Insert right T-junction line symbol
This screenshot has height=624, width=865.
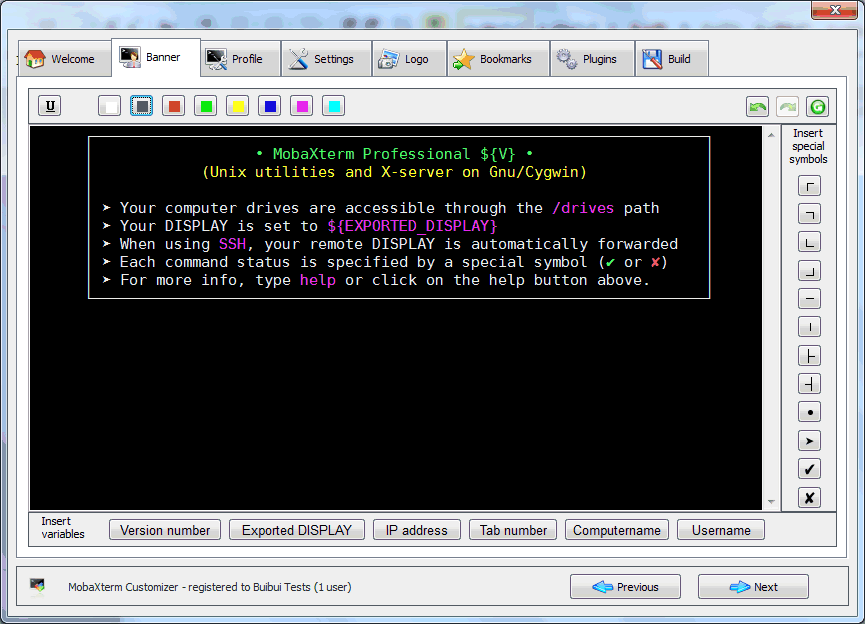tap(809, 384)
